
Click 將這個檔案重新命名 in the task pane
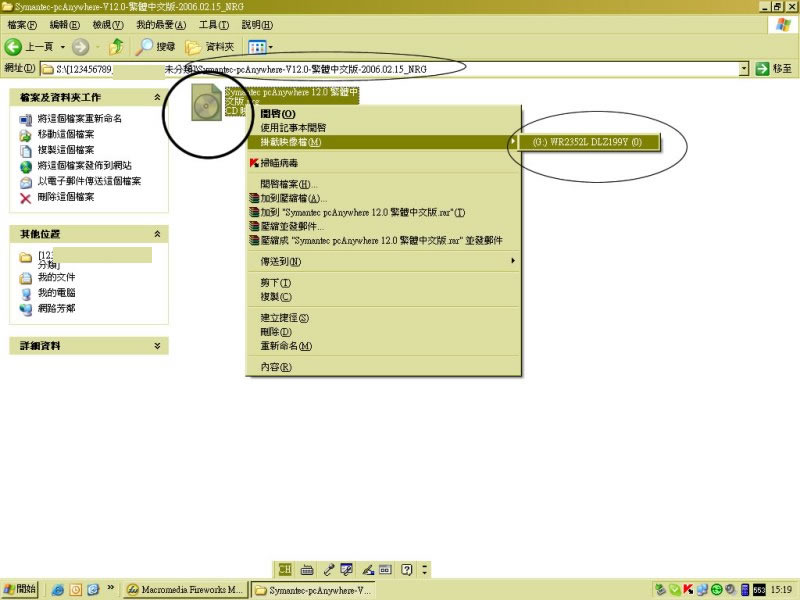click(80, 118)
